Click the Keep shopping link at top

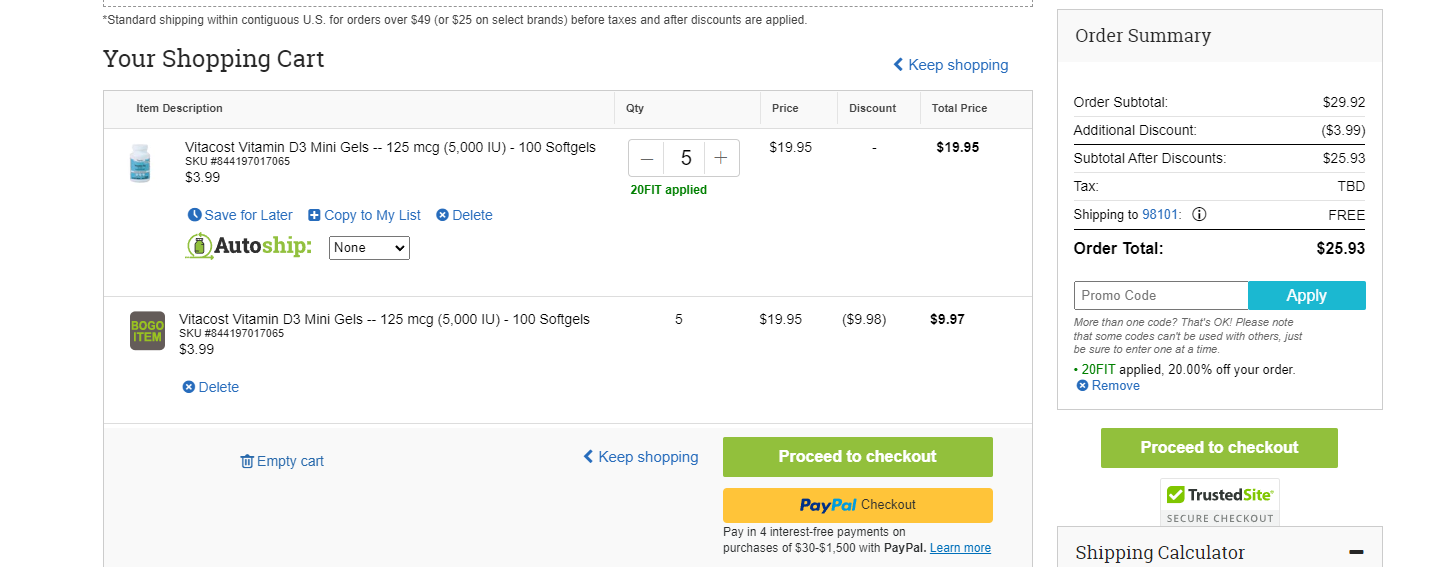951,65
